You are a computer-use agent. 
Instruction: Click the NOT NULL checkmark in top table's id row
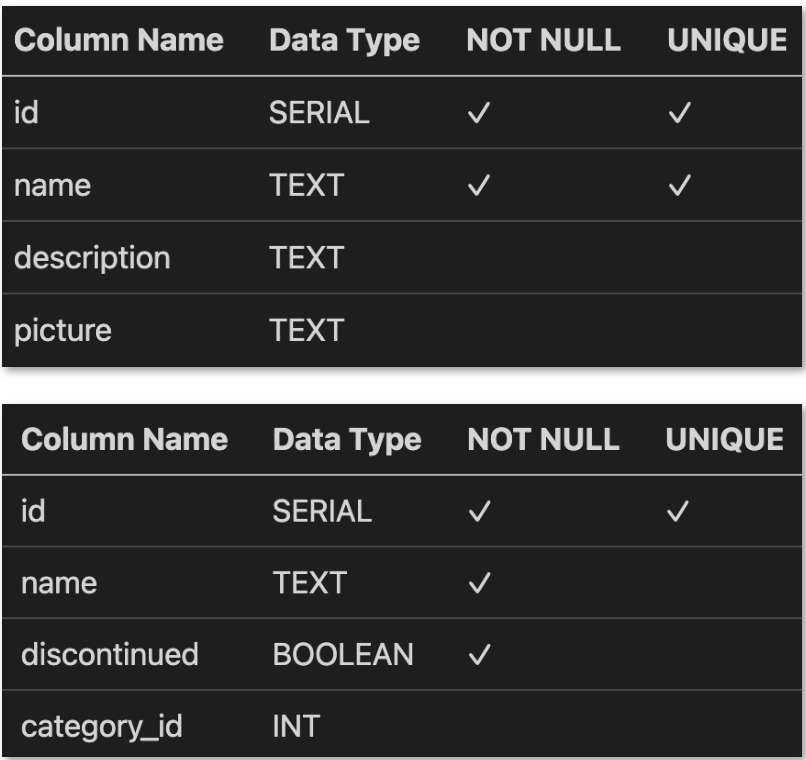coord(478,113)
